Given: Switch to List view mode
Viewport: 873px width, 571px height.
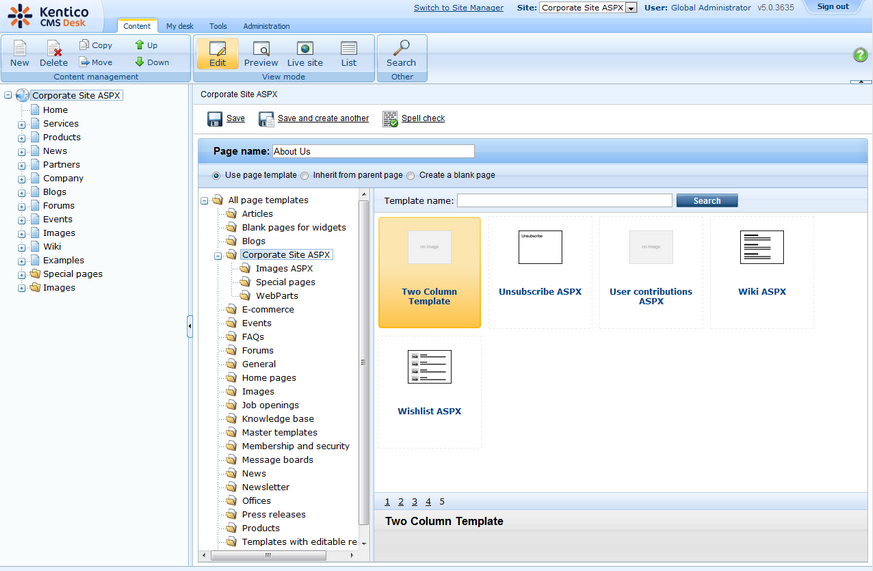Looking at the screenshot, I should (x=348, y=48).
